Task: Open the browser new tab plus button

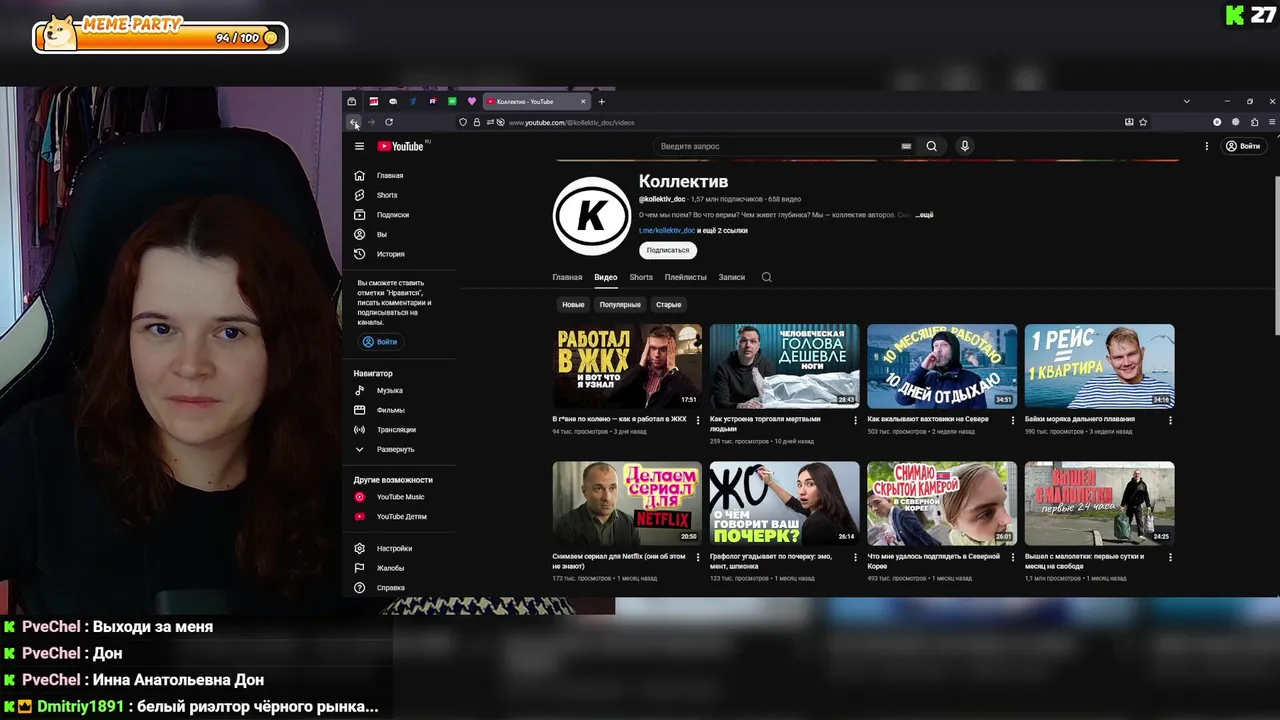Action: (601, 101)
